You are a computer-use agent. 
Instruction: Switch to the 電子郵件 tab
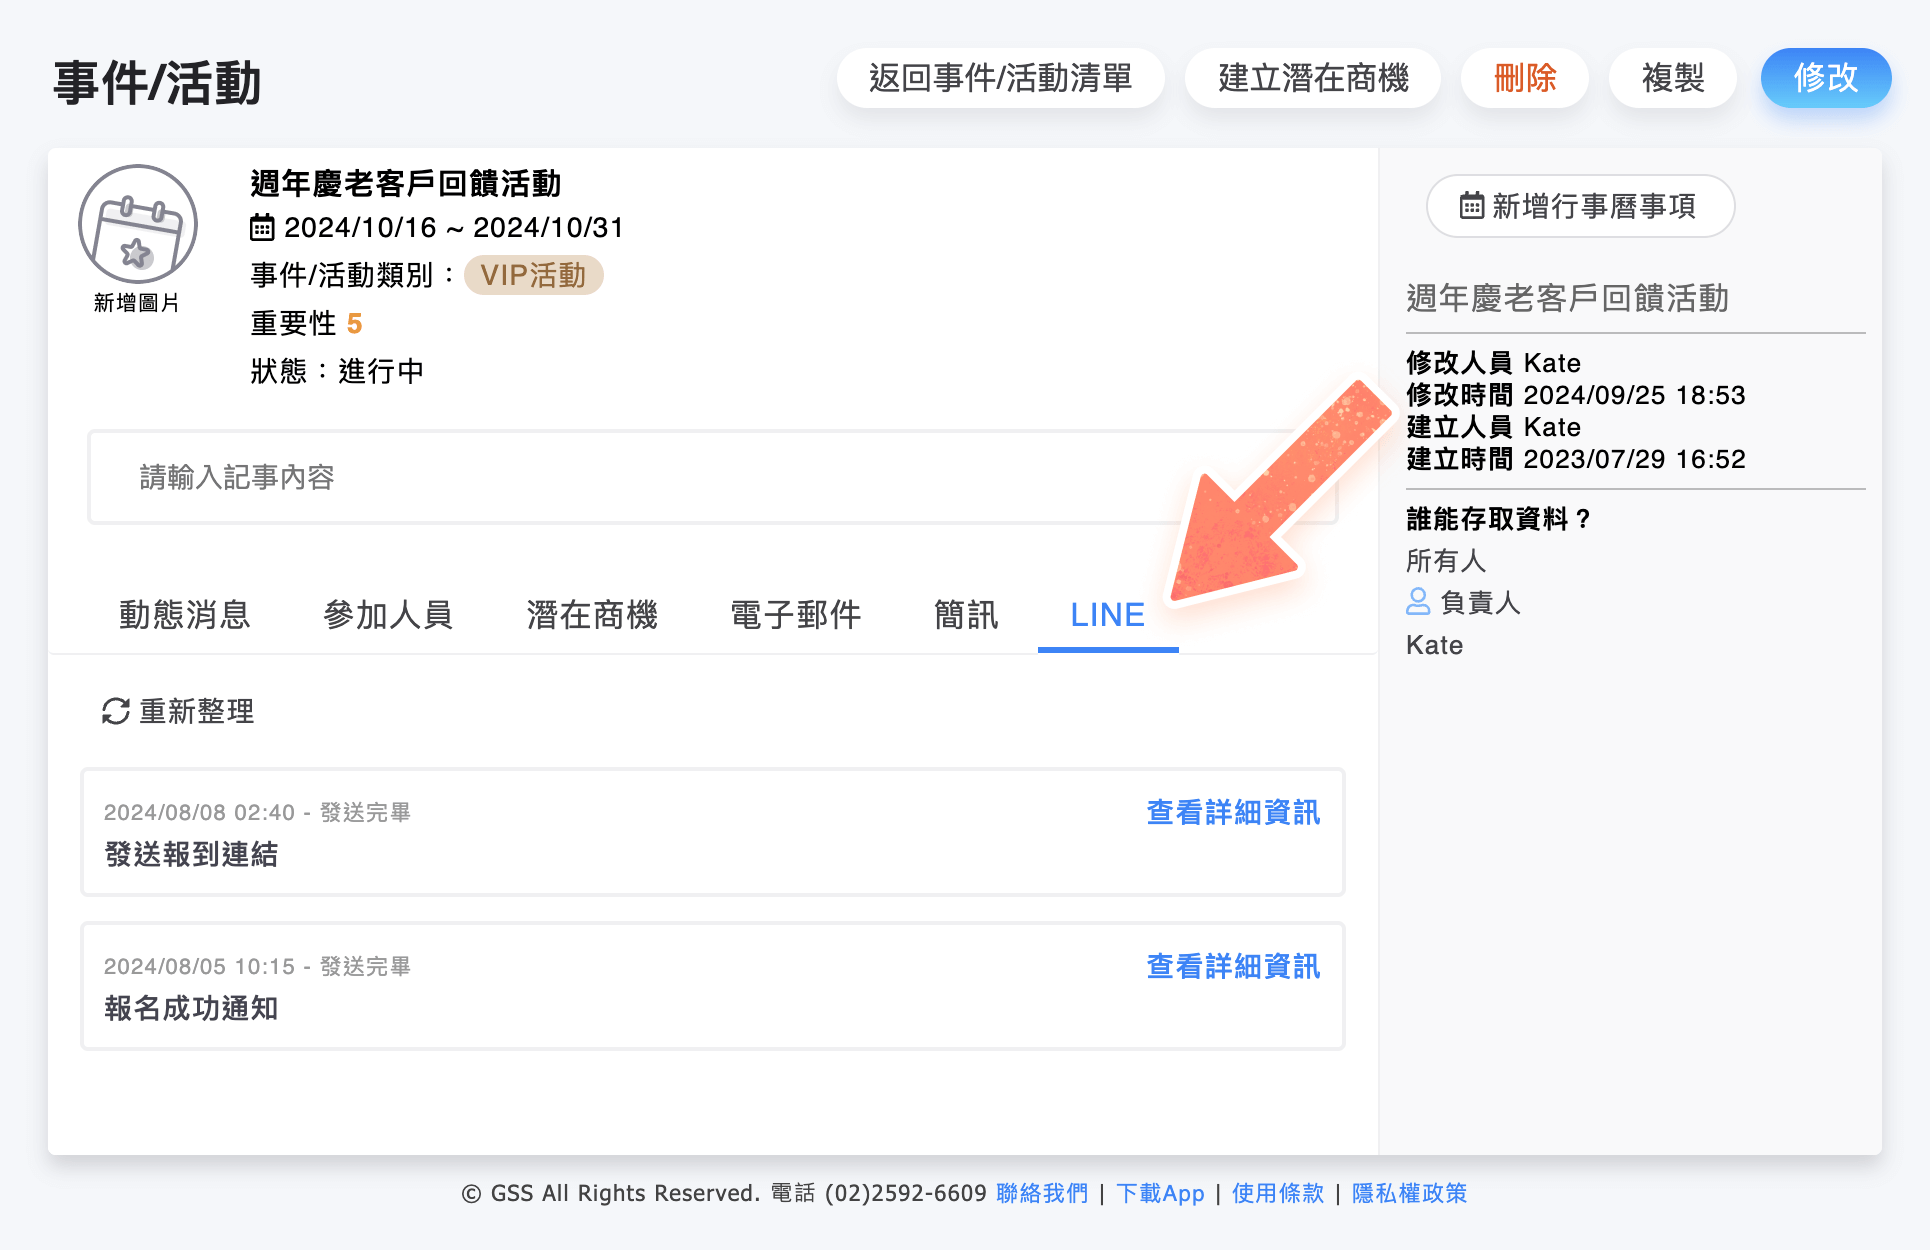coord(794,615)
